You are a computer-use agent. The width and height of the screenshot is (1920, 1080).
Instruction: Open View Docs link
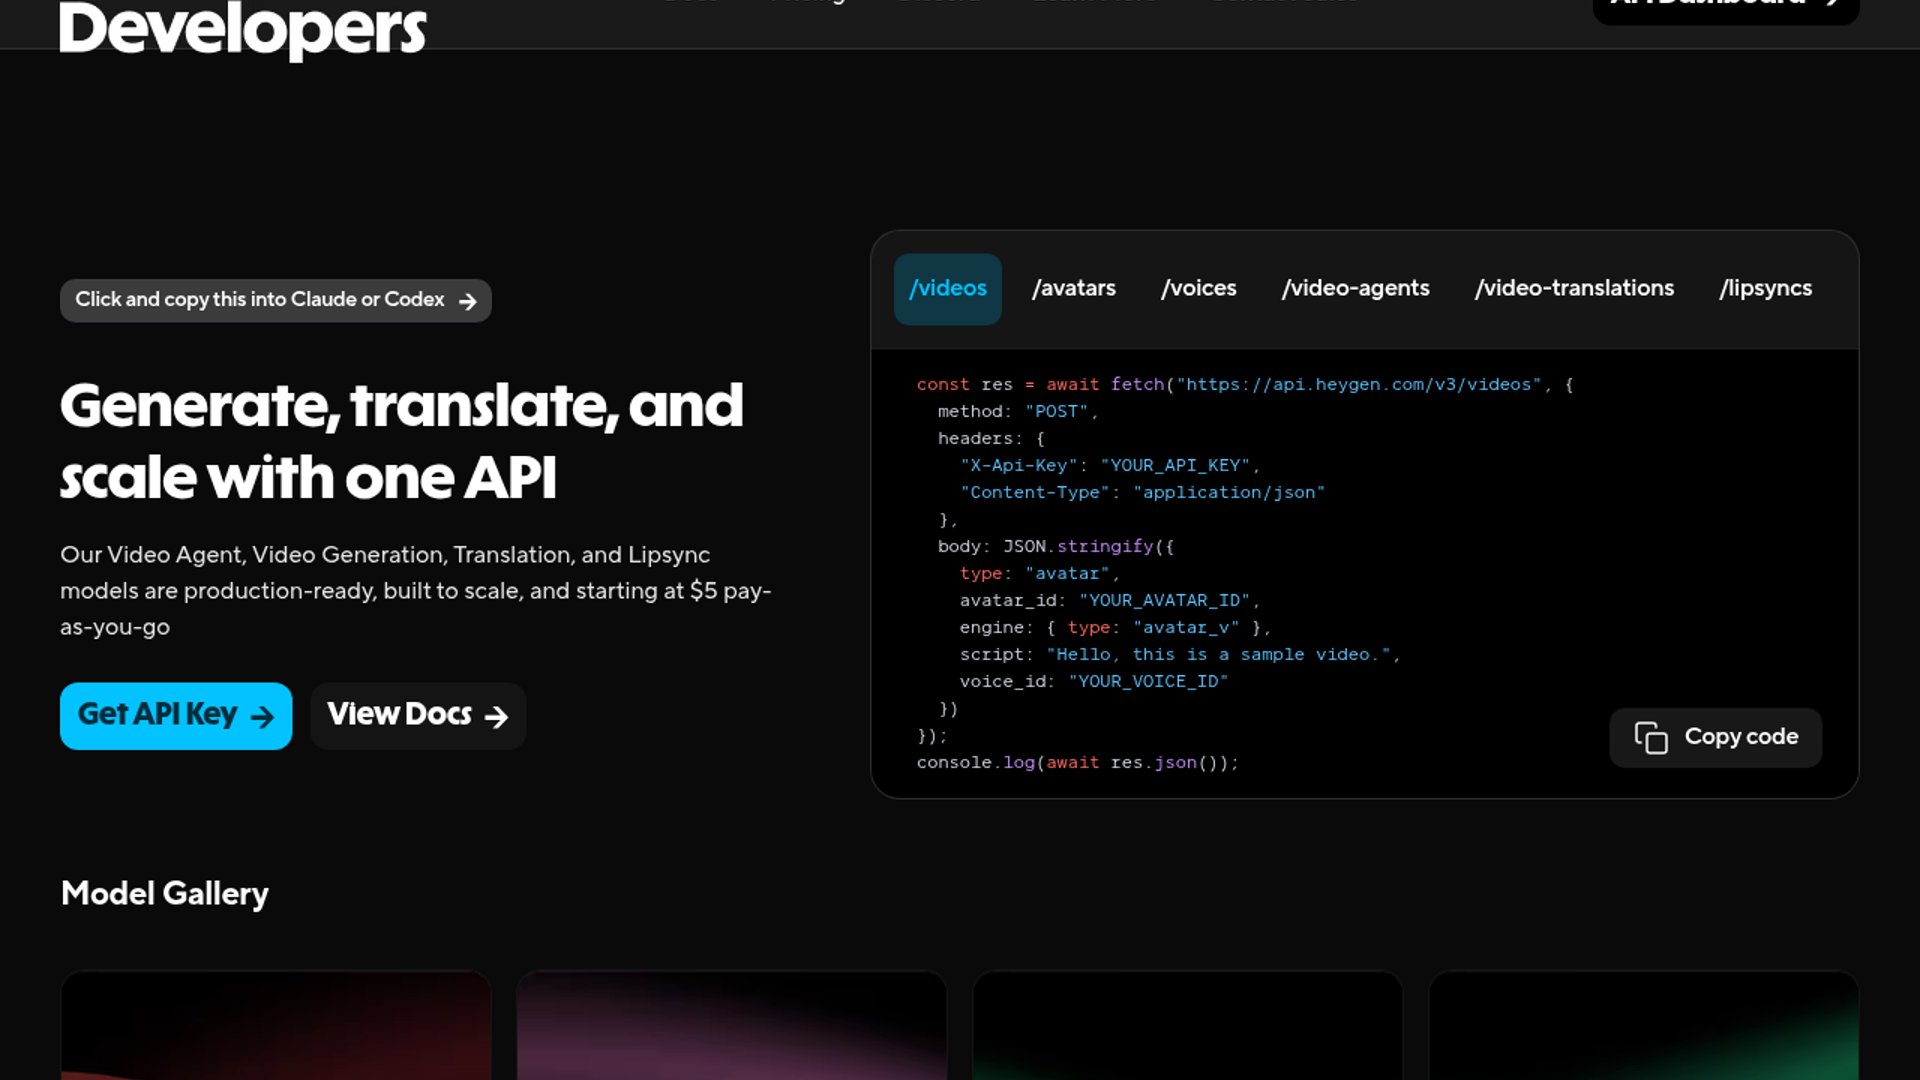418,716
